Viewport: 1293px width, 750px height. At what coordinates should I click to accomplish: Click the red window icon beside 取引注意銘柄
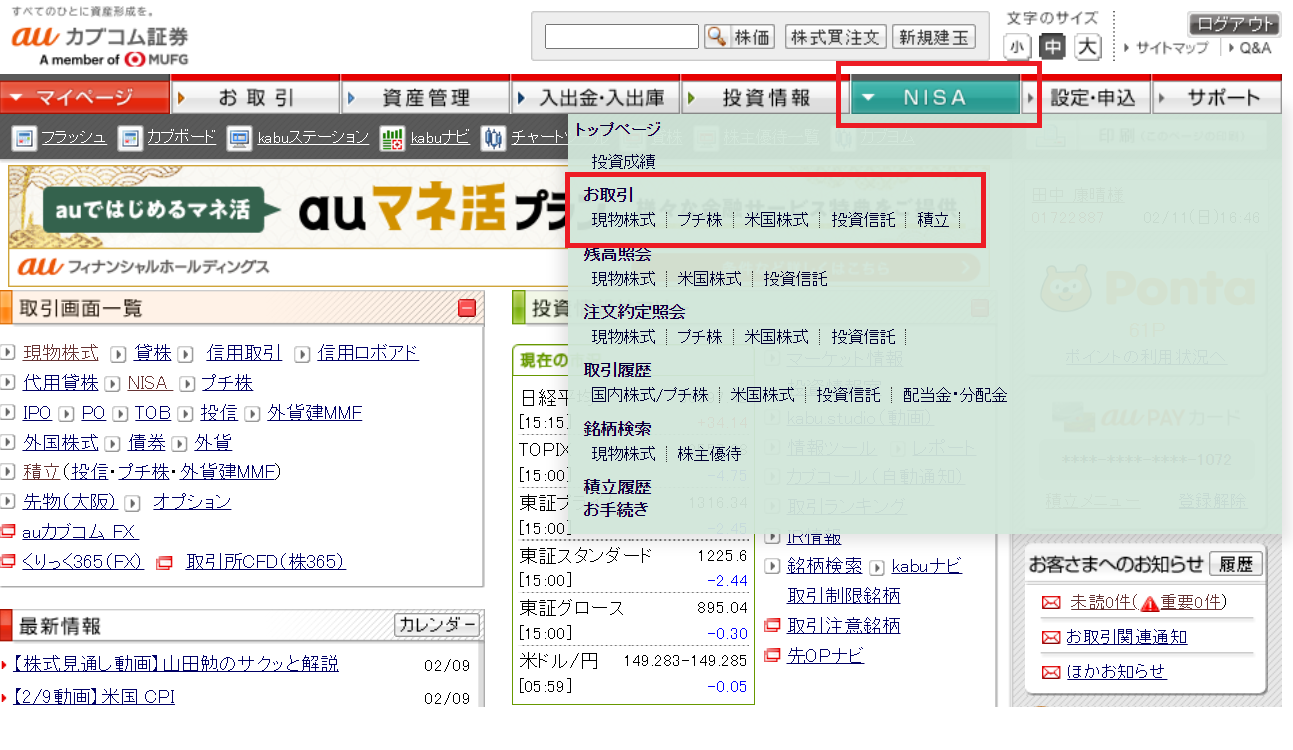click(x=772, y=626)
